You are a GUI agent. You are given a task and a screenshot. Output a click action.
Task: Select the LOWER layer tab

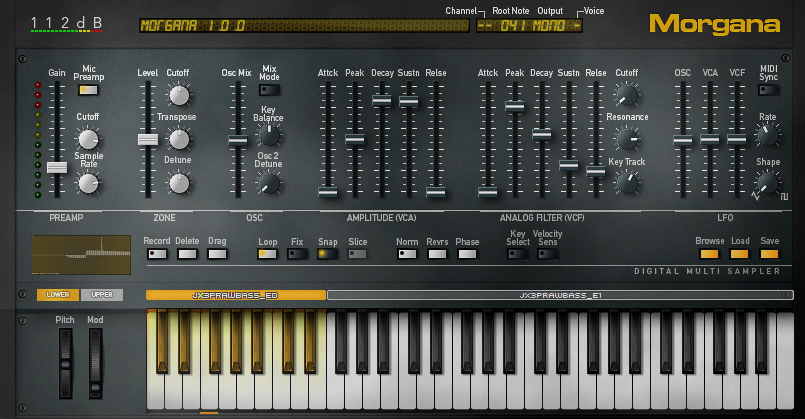tap(58, 295)
